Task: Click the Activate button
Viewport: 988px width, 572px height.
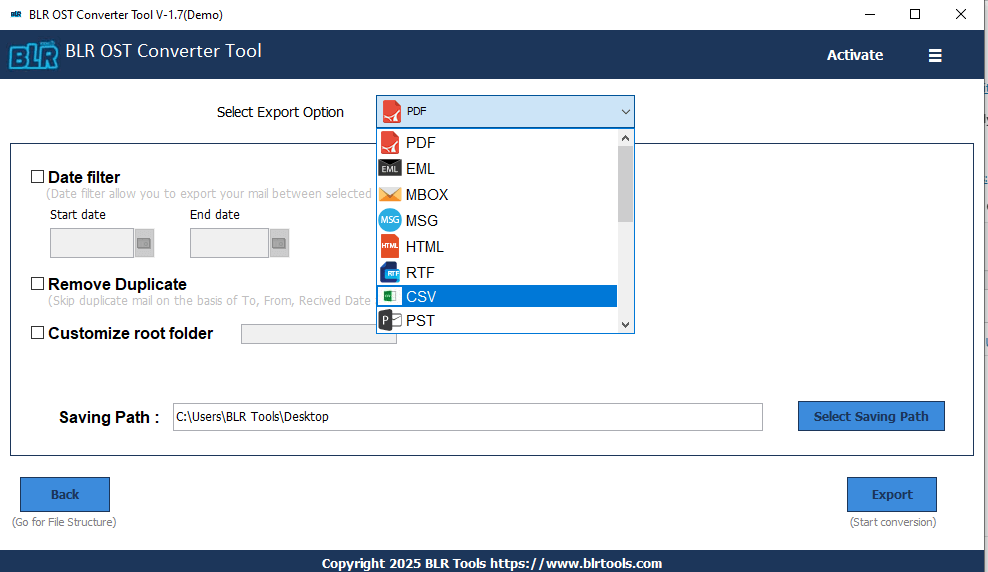Action: click(854, 55)
